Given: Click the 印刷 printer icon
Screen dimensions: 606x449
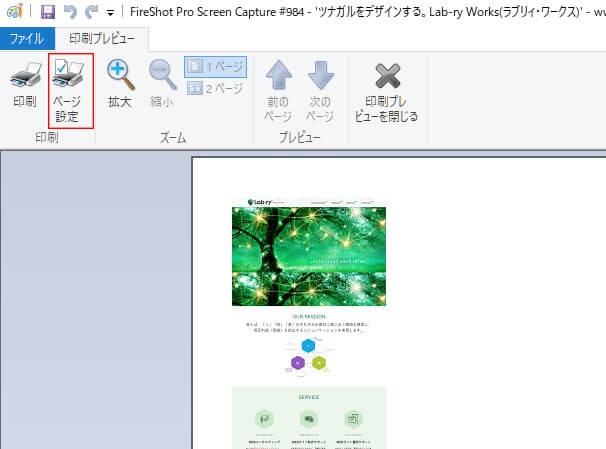Looking at the screenshot, I should point(25,73).
